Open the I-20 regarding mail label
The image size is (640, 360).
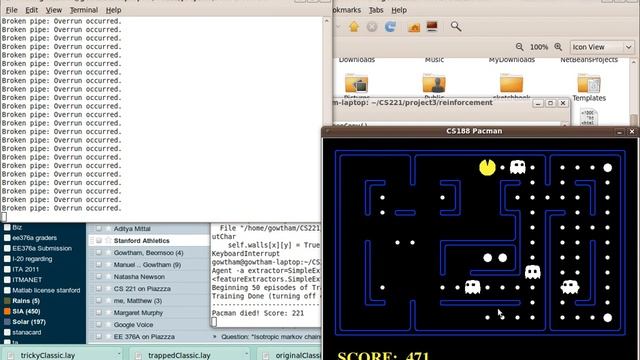point(32,259)
